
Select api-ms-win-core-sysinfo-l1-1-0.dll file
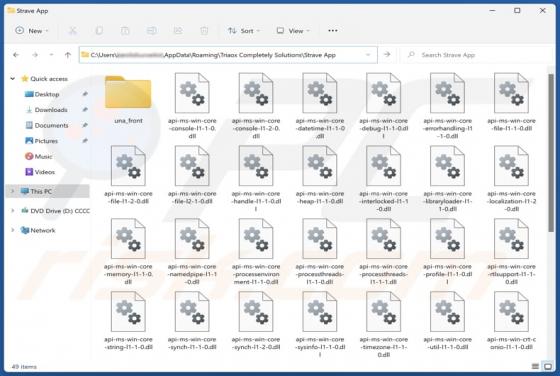pyautogui.click(x=320, y=324)
